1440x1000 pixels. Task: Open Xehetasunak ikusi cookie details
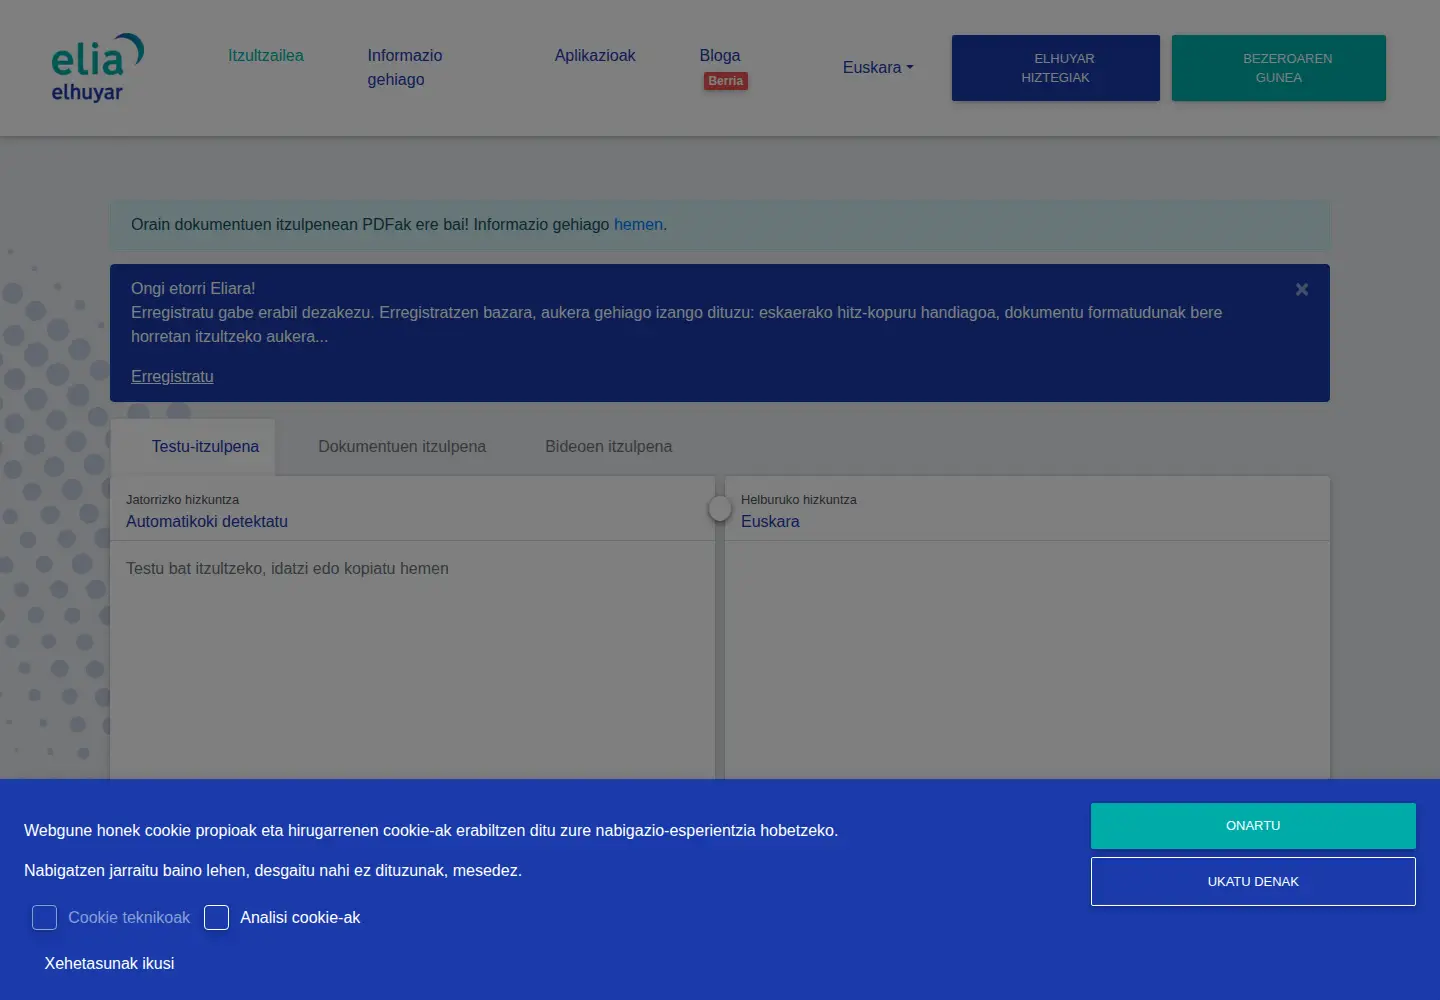pos(109,963)
